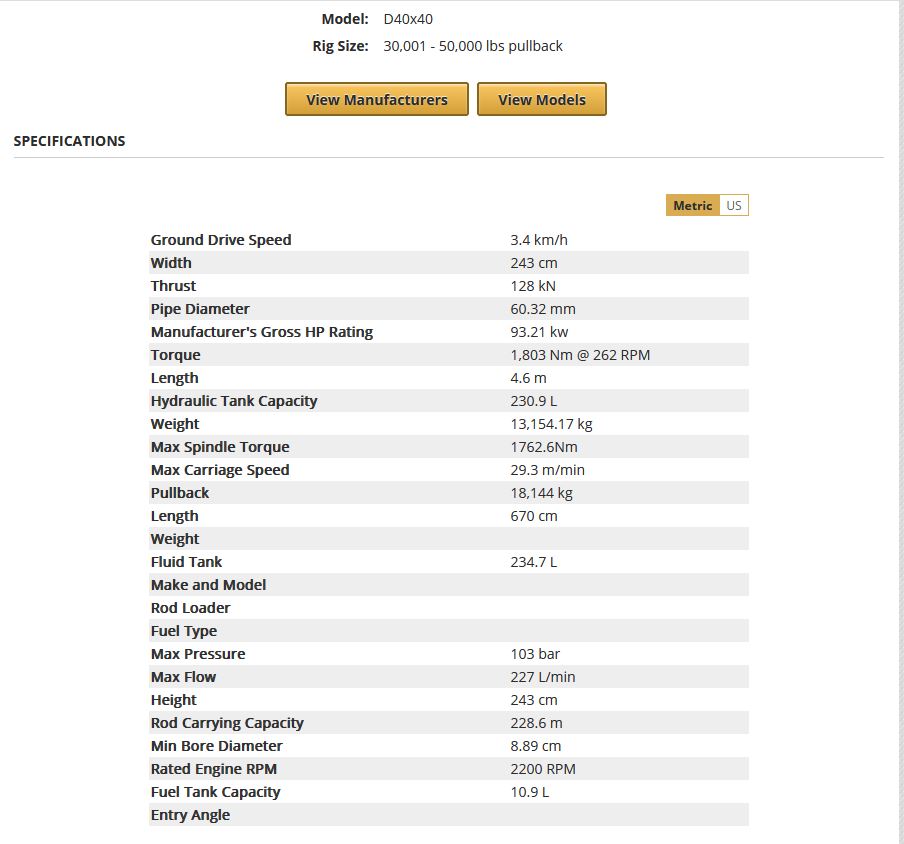This screenshot has height=844, width=904.
Task: Click the Max Spindle Torque label
Action: [220, 447]
